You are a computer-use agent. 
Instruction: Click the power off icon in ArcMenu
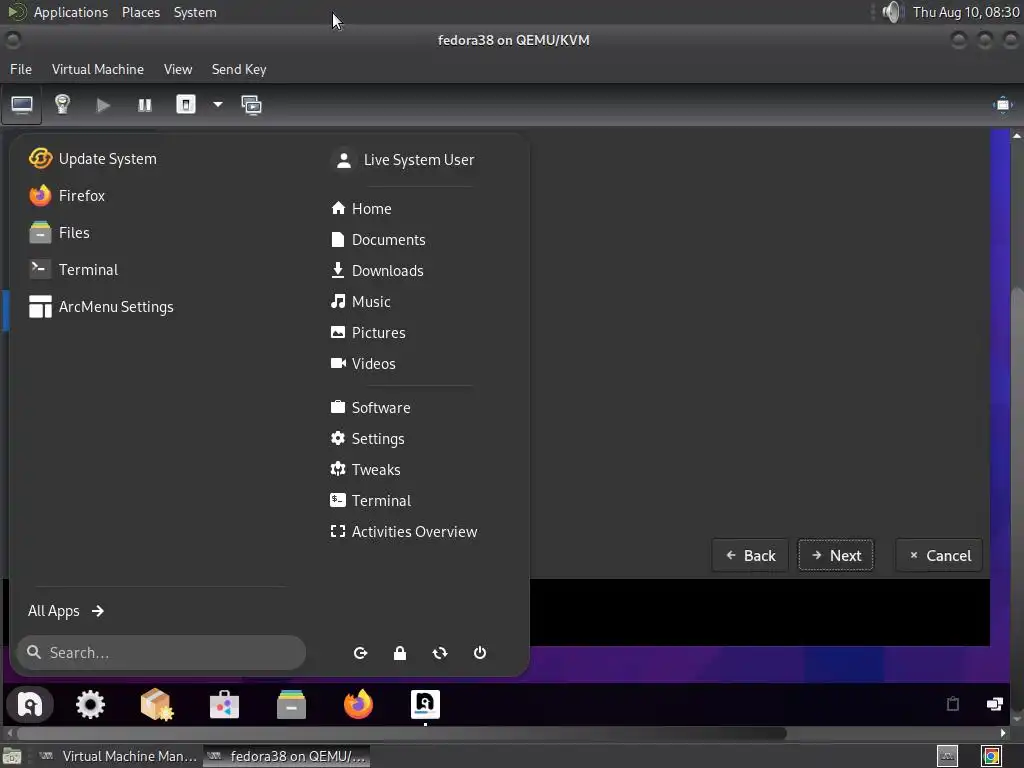coord(480,653)
